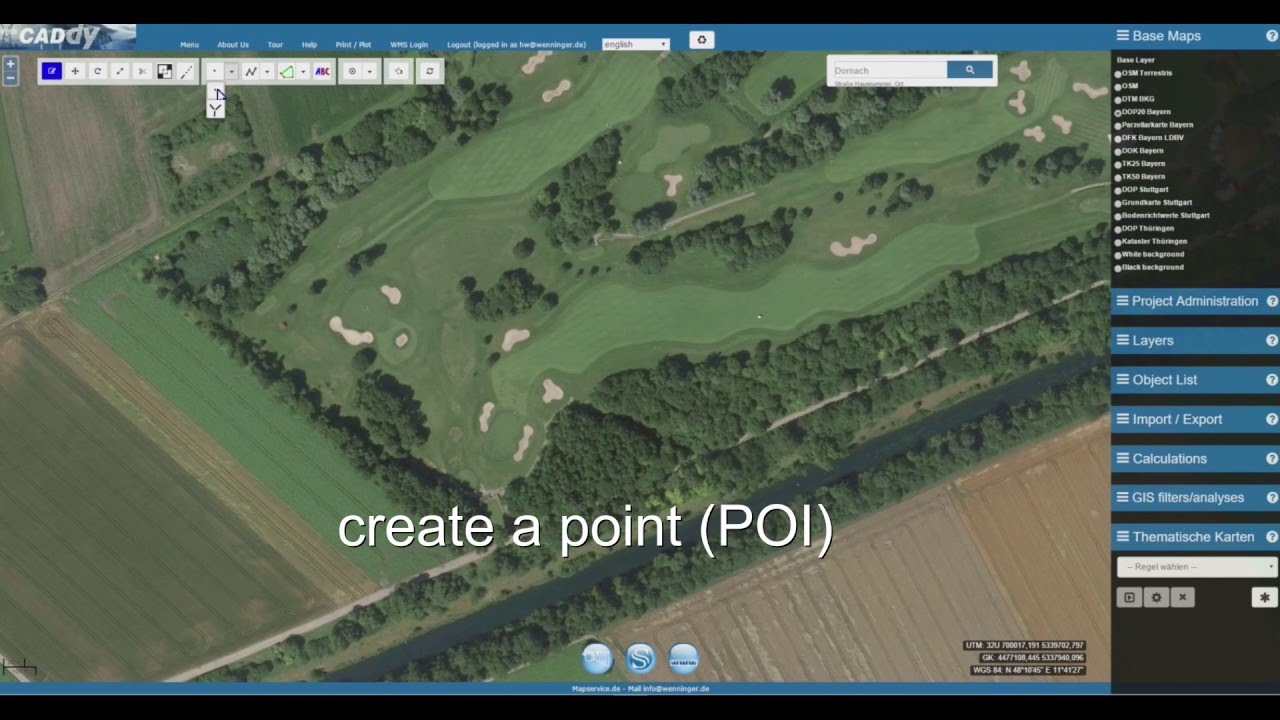1280x720 pixels.
Task: Click the circle target tool
Action: point(352,71)
